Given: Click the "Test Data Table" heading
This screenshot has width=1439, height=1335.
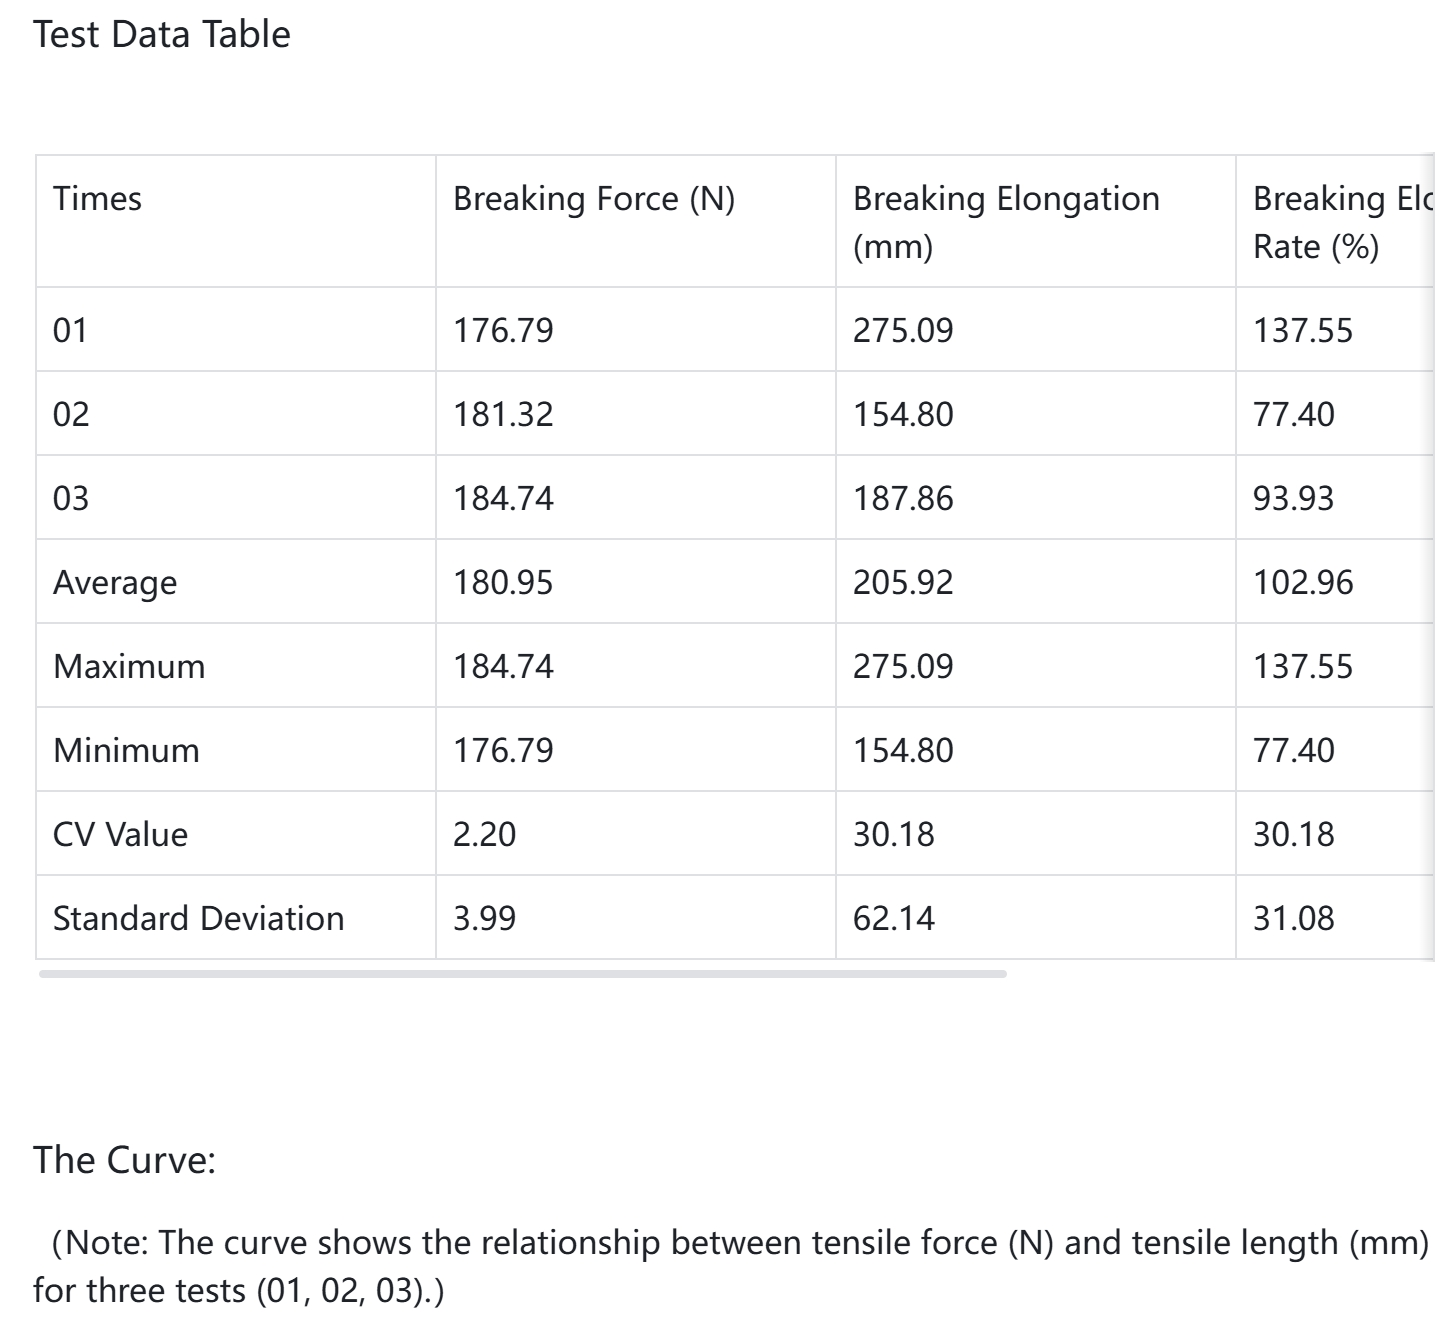Looking at the screenshot, I should tap(162, 35).
